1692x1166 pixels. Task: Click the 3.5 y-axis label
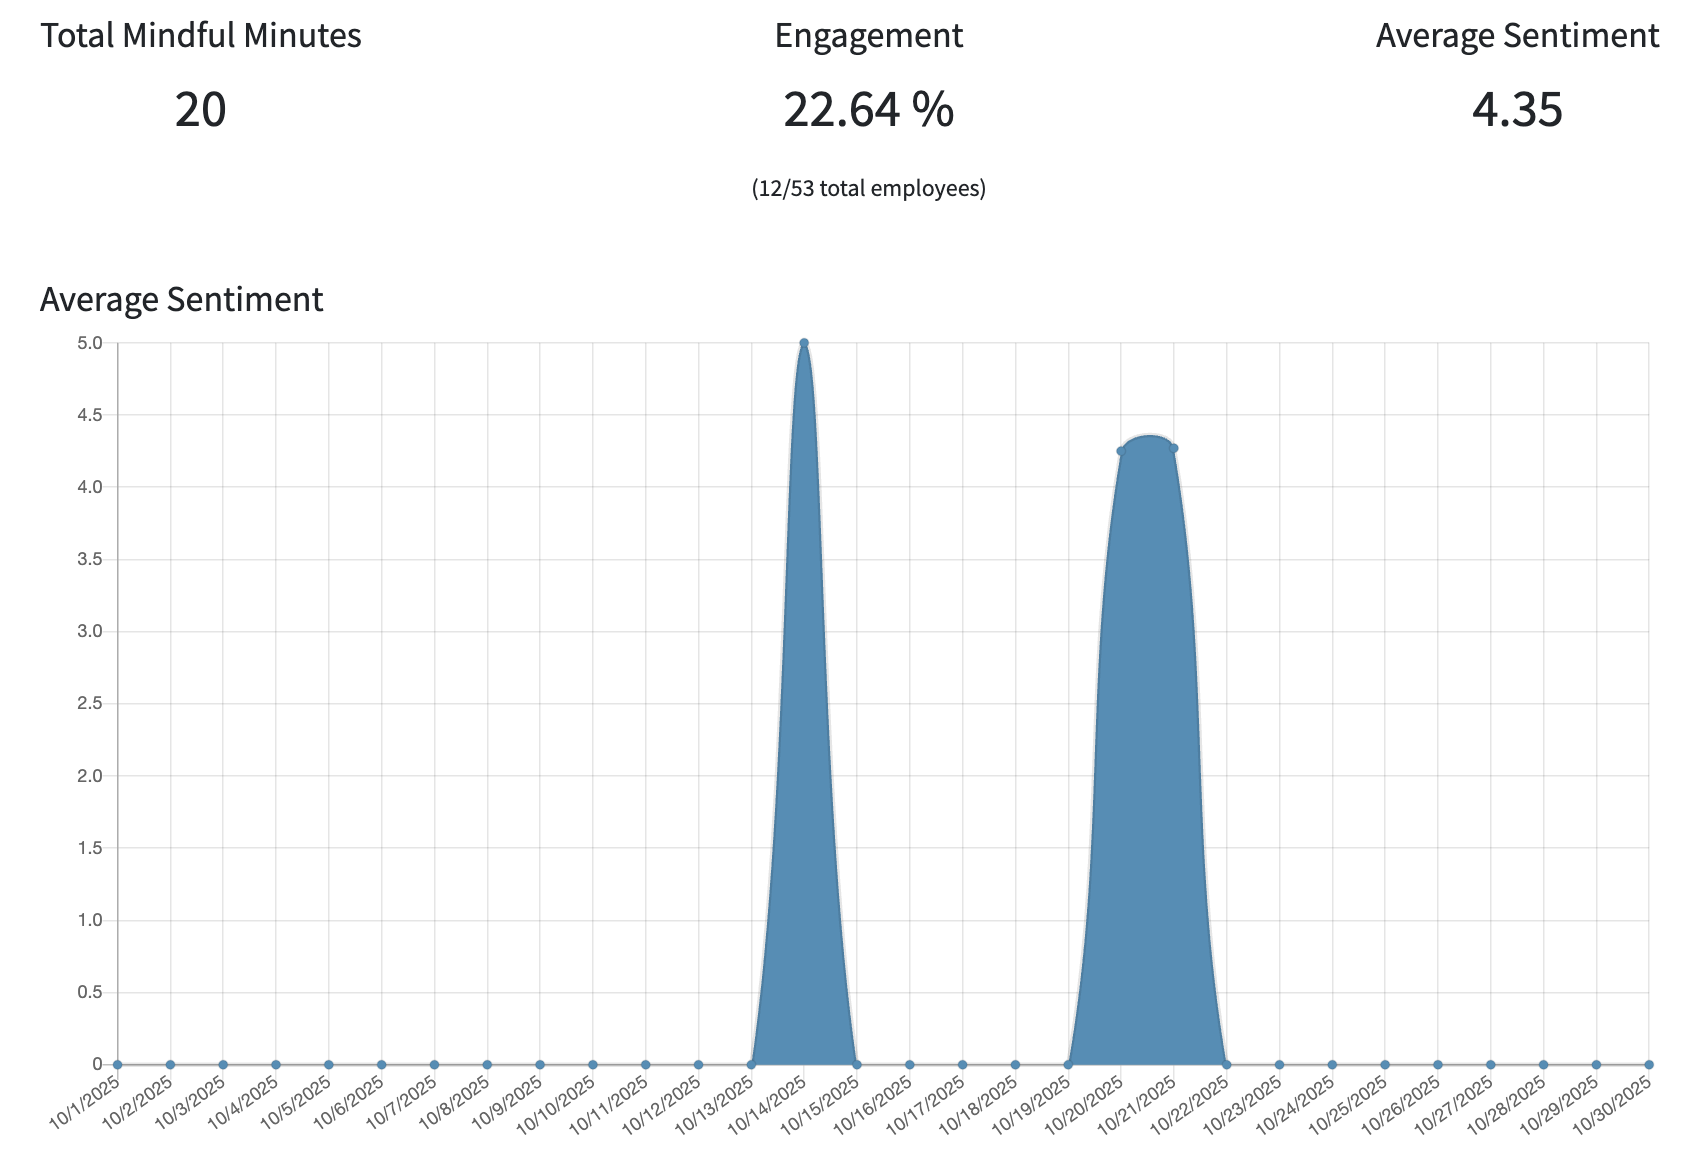coord(90,559)
